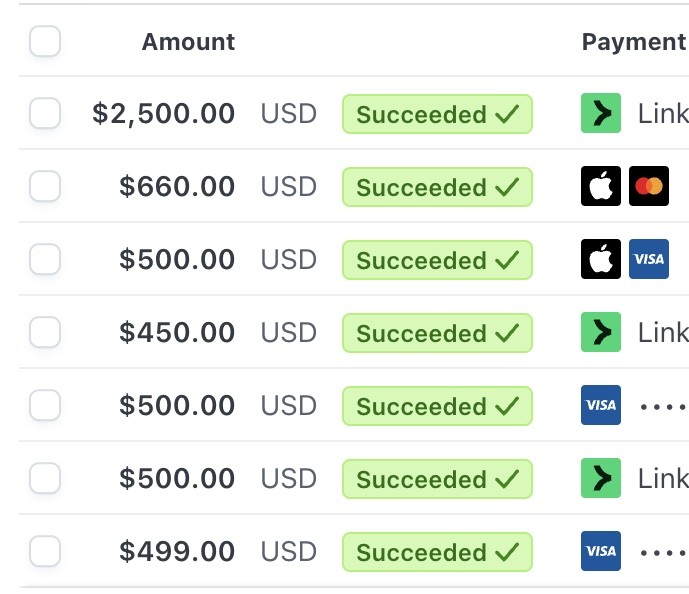
Task: Click the Mastercard icon on the $660.00 payment
Action: 649,187
